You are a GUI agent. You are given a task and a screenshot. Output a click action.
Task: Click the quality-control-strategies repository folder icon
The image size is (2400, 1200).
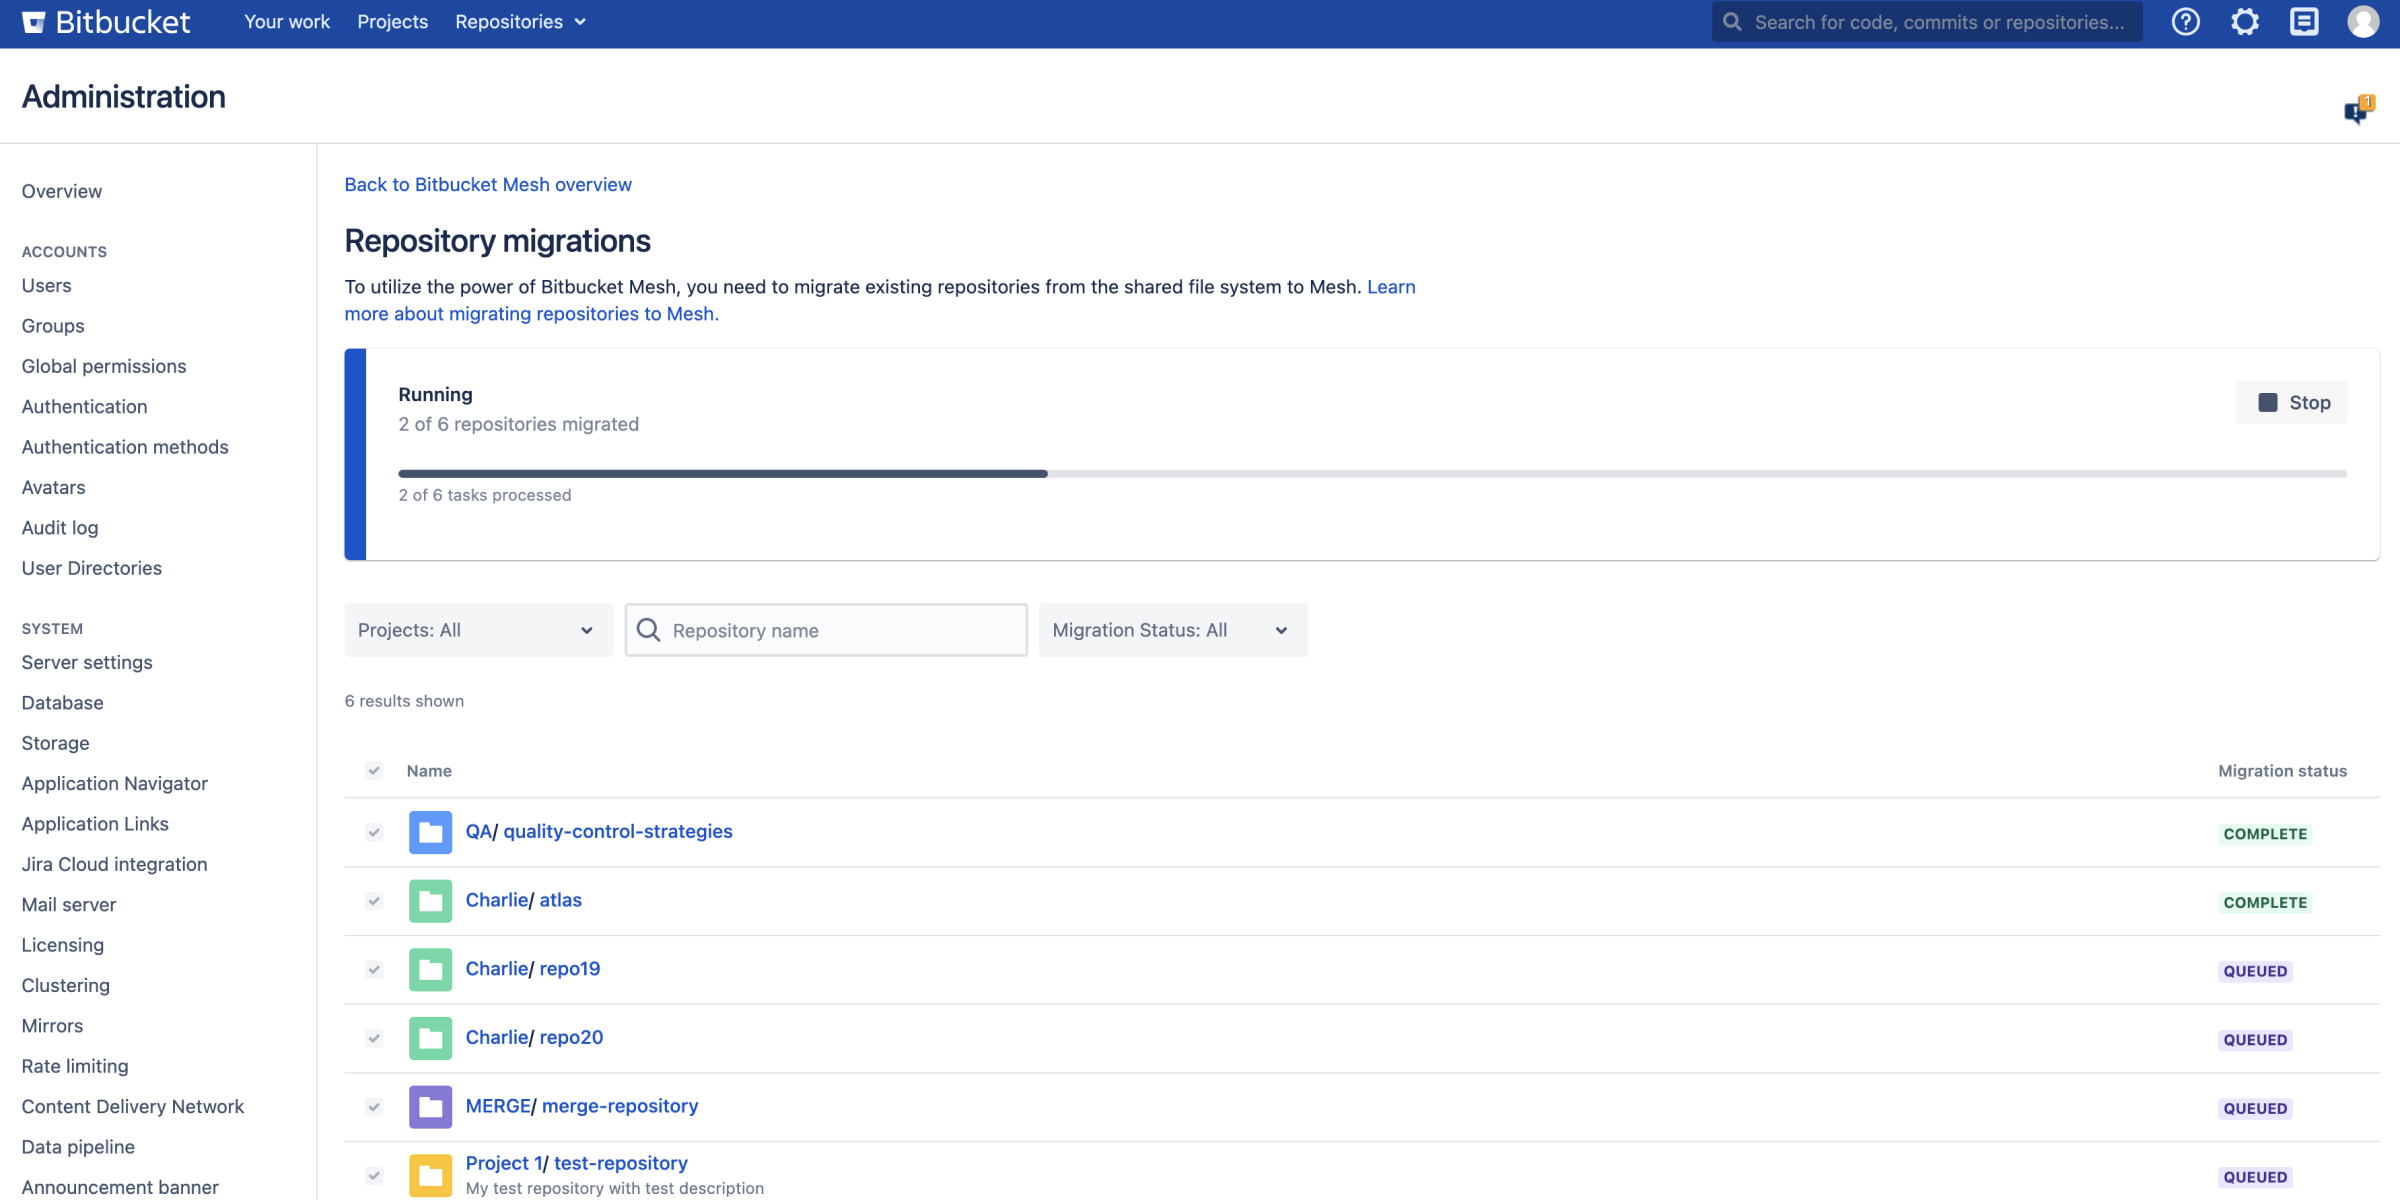click(x=430, y=832)
